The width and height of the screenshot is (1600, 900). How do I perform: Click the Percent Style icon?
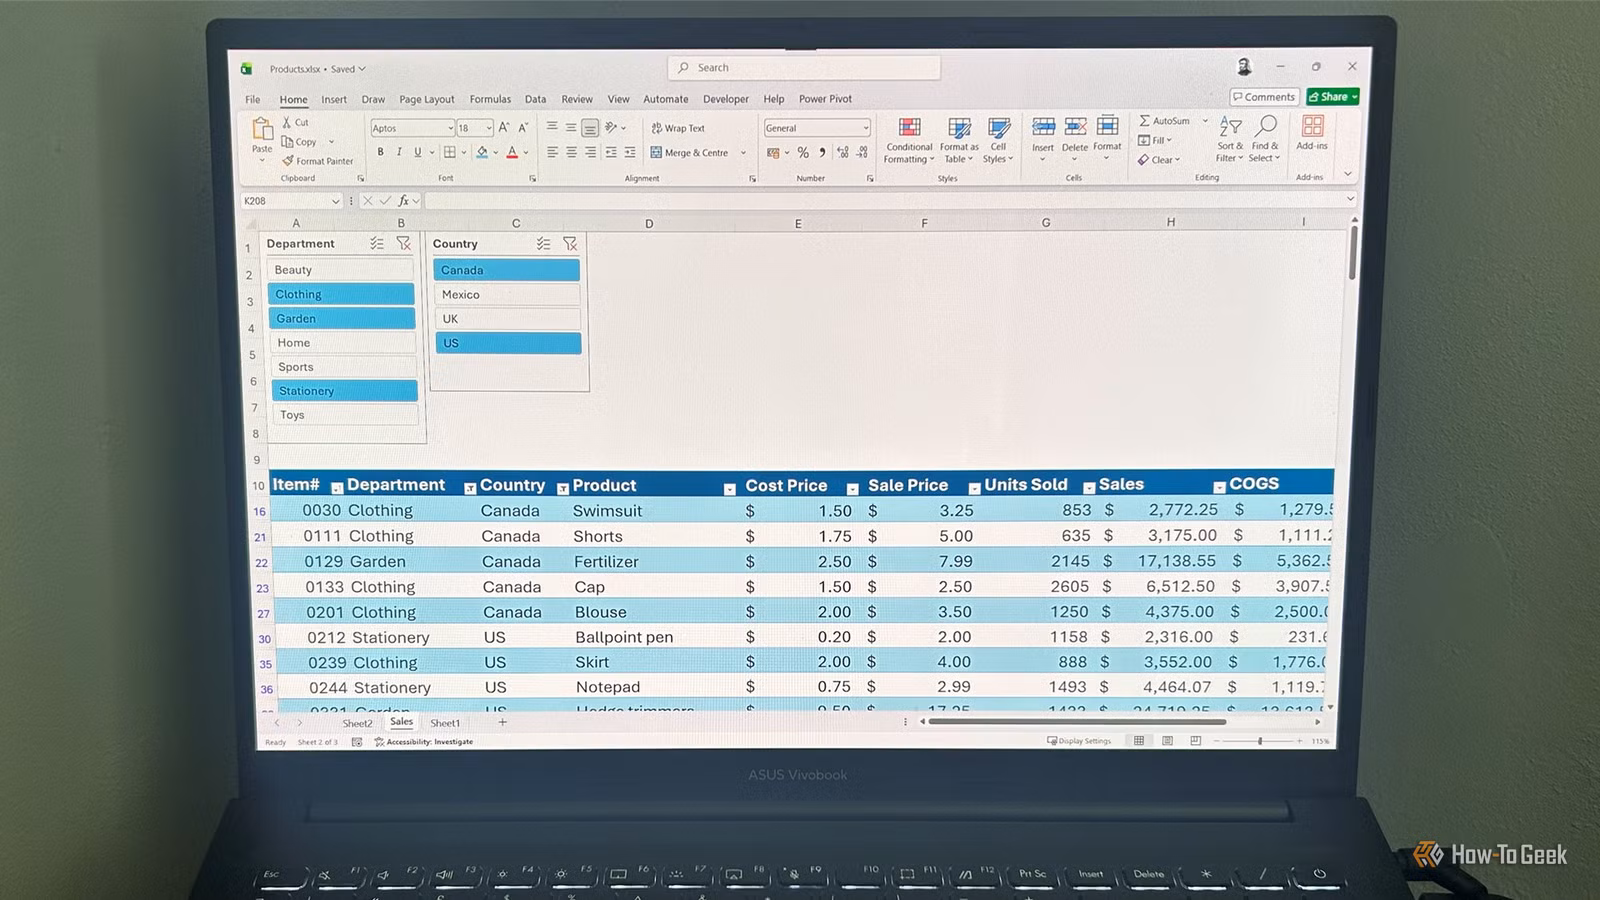[803, 152]
